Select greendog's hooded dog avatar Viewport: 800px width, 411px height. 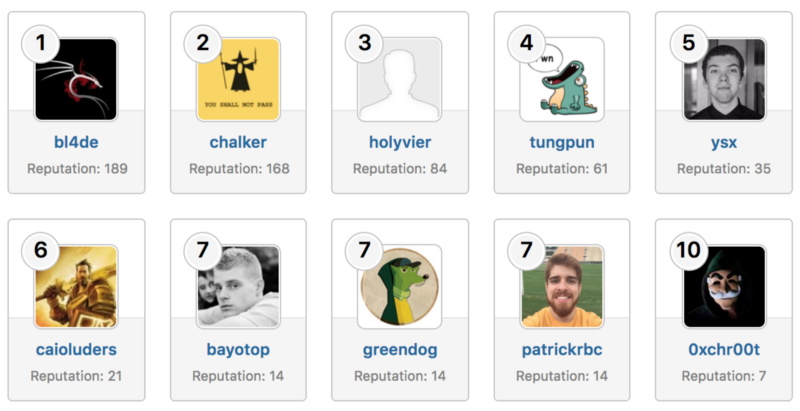point(400,287)
